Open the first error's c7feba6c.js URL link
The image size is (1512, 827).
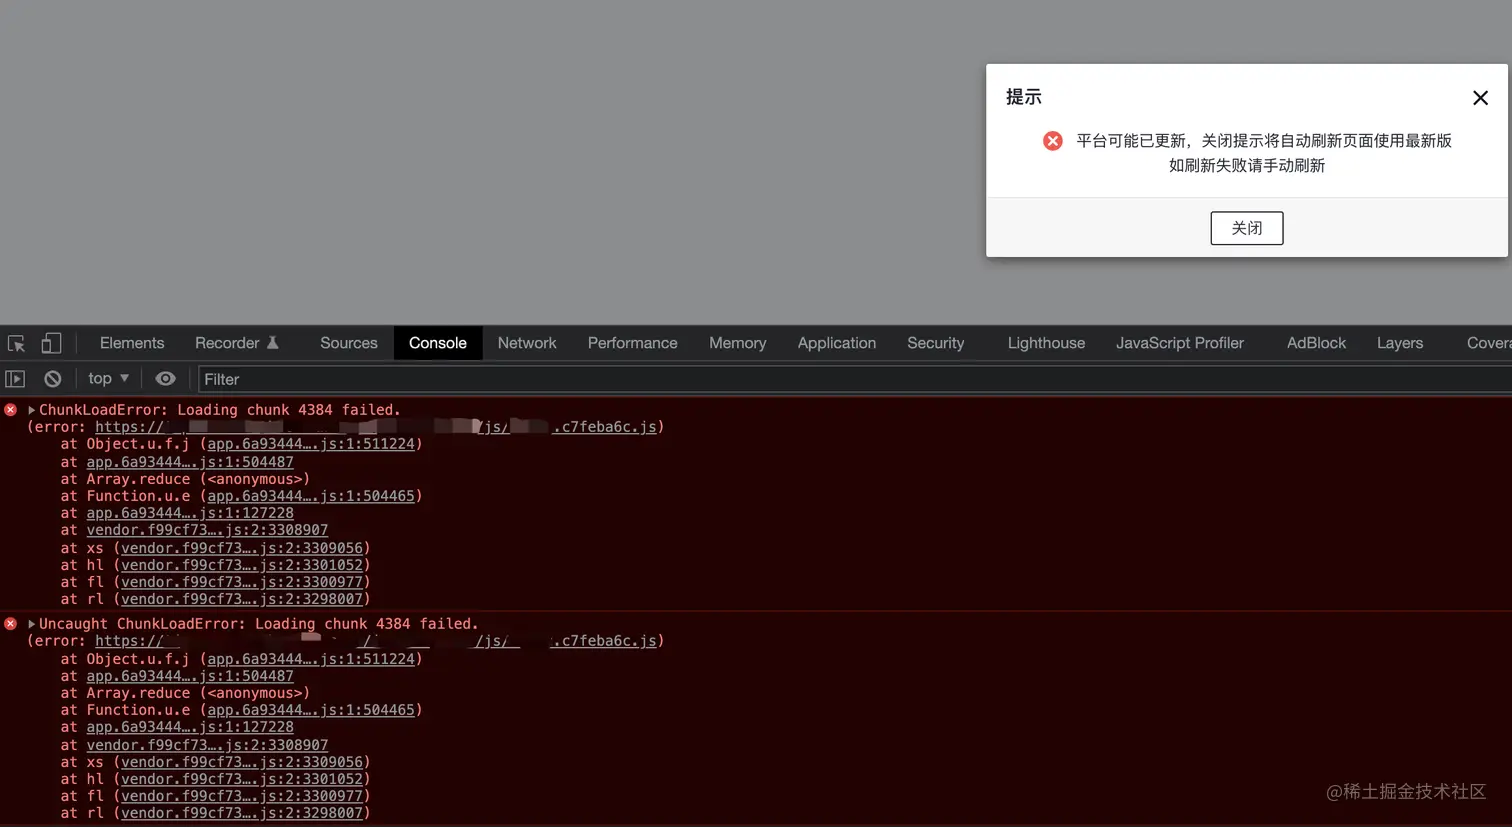pos(376,427)
